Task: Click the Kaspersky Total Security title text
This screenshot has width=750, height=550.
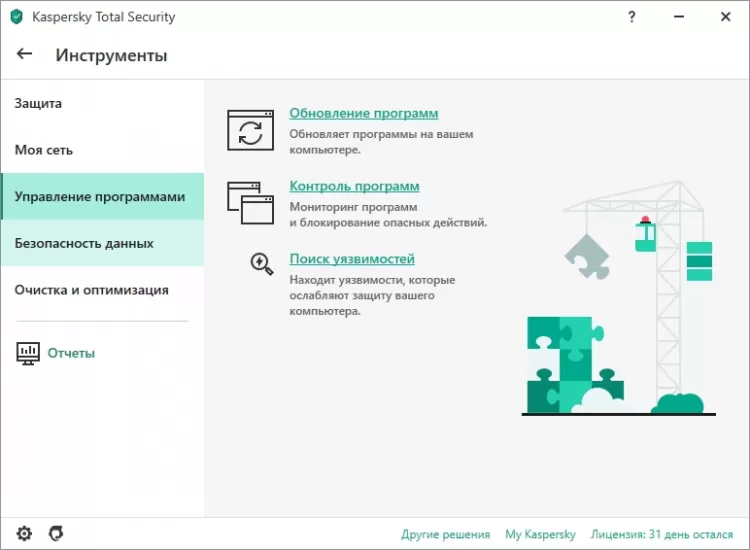Action: click(103, 17)
